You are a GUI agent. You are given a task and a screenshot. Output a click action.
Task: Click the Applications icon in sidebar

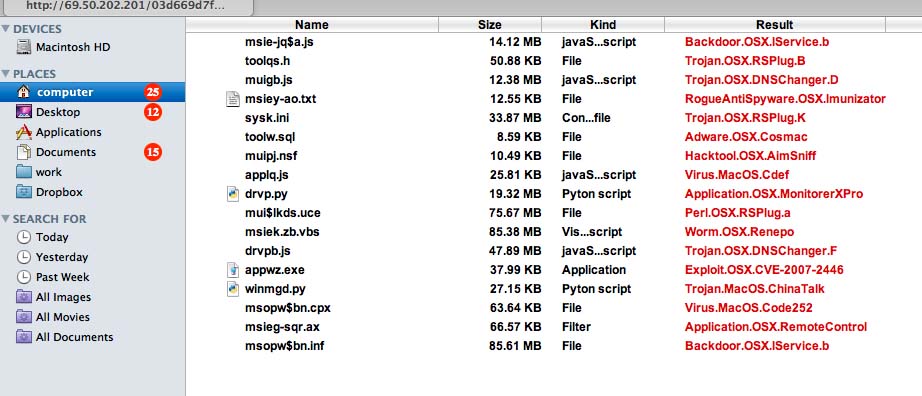click(24, 132)
